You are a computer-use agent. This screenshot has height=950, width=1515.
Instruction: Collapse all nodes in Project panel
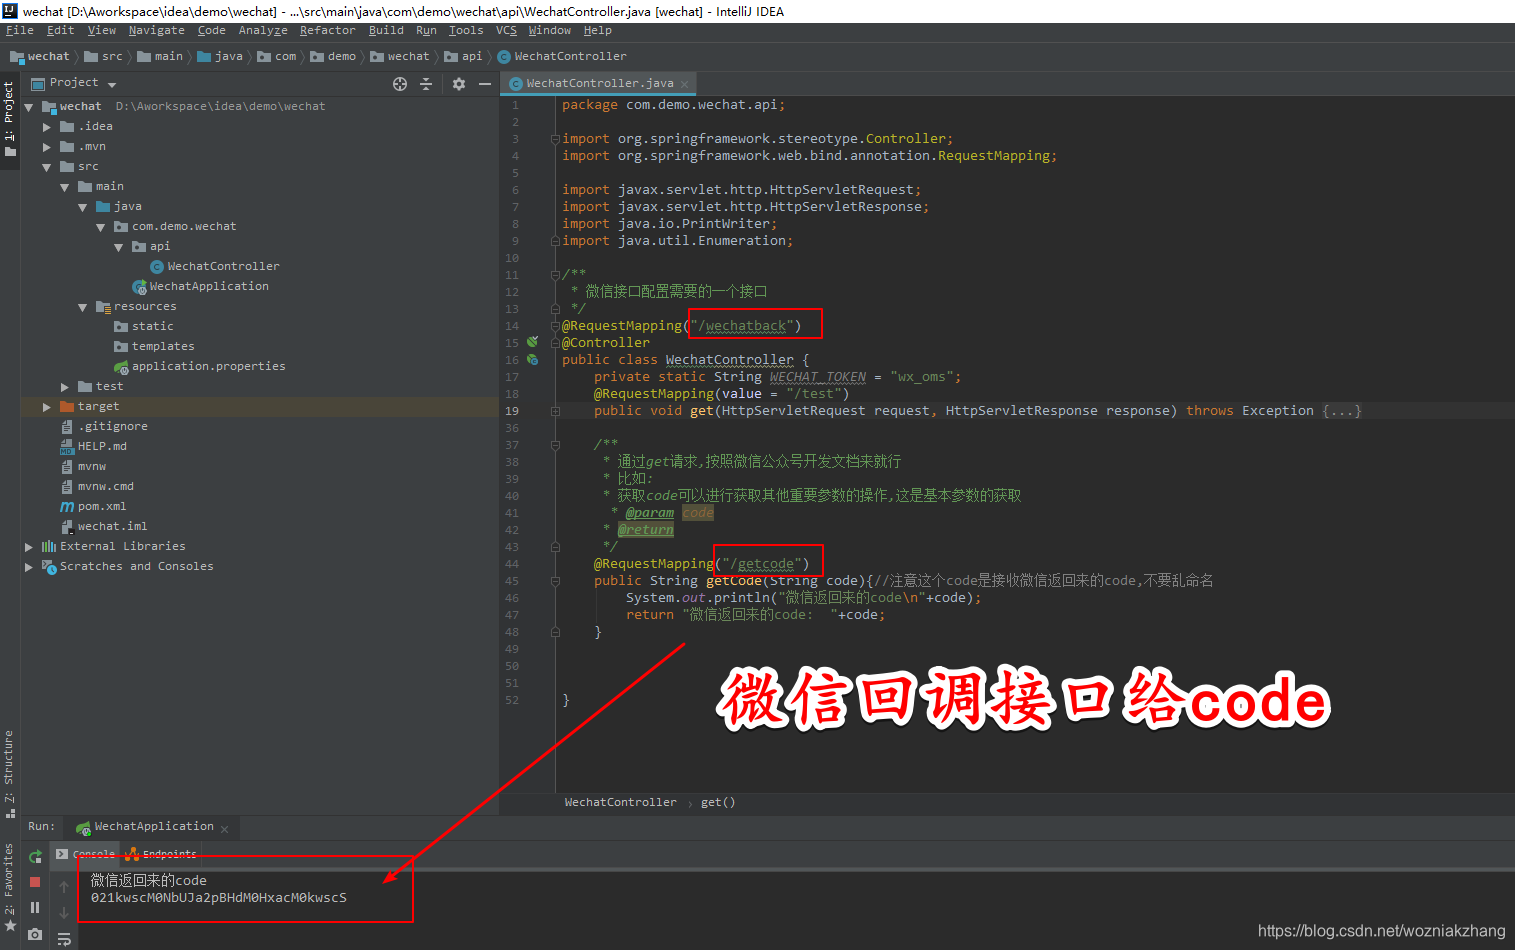point(426,84)
